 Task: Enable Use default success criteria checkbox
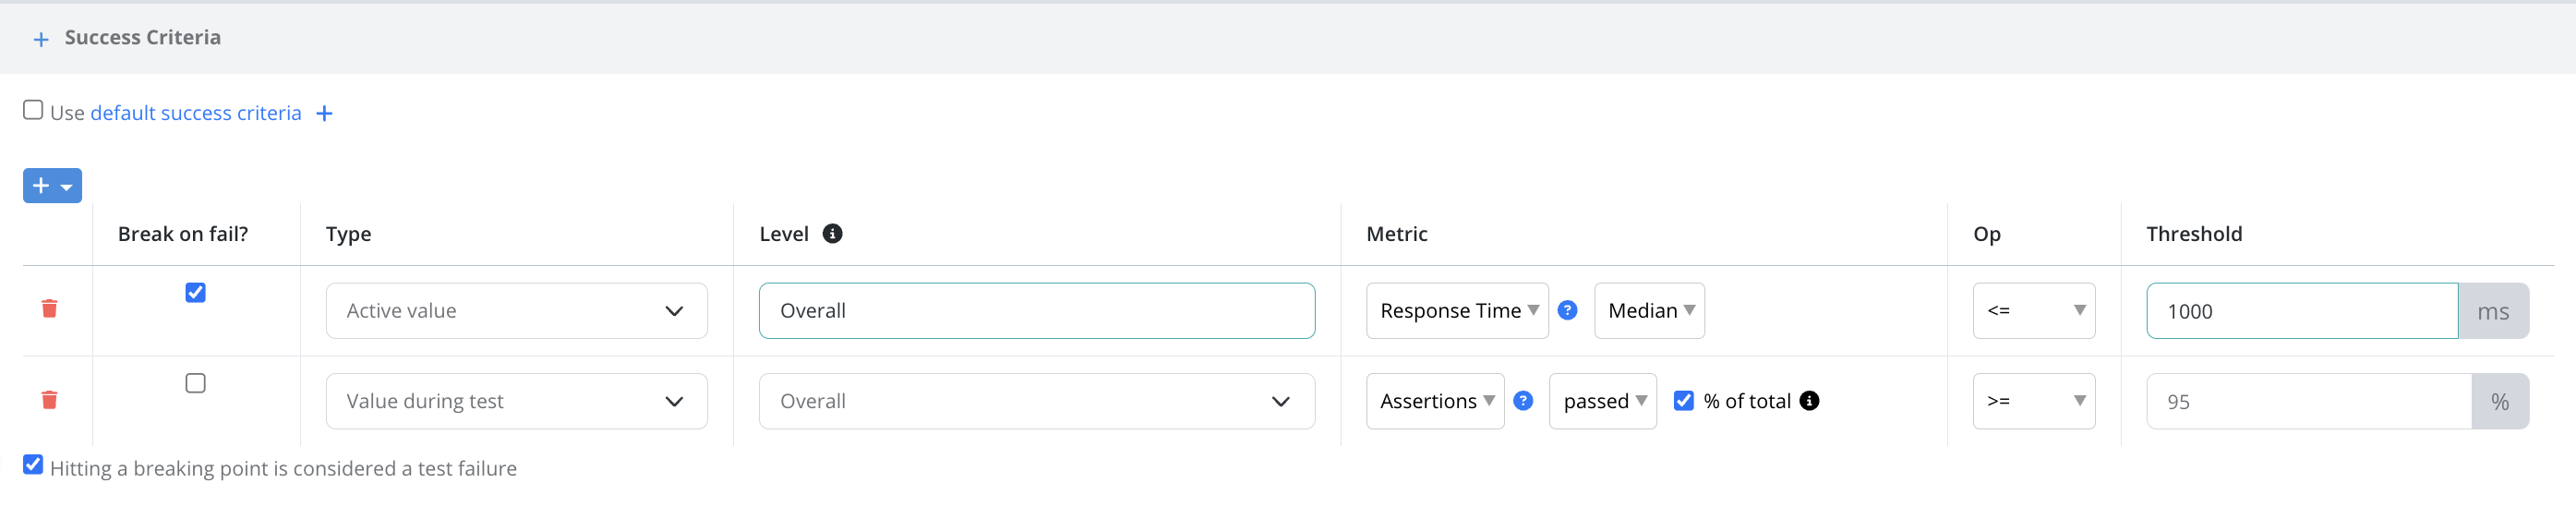[33, 110]
